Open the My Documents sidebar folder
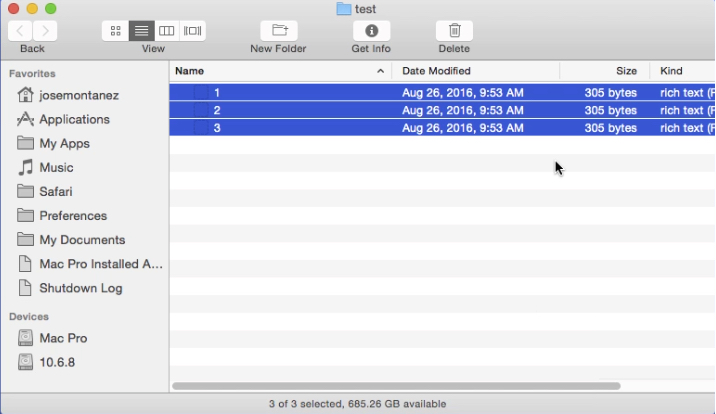Viewport: 716px width, 414px height. [x=71, y=240]
